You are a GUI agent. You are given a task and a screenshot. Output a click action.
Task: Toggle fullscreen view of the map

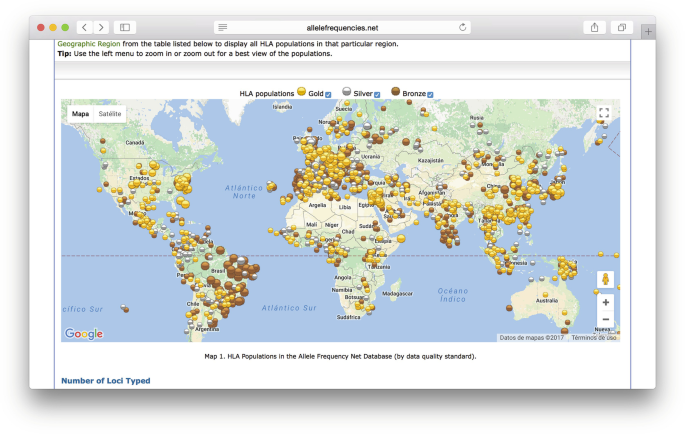click(x=604, y=114)
